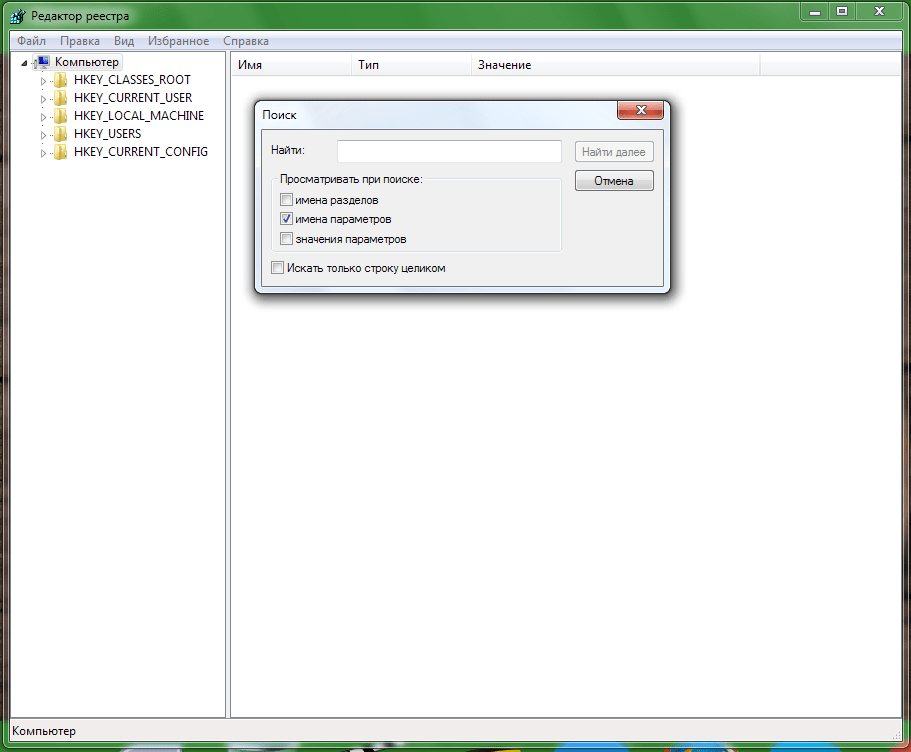This screenshot has width=911, height=752.
Task: Open the Вид menu
Action: [124, 41]
